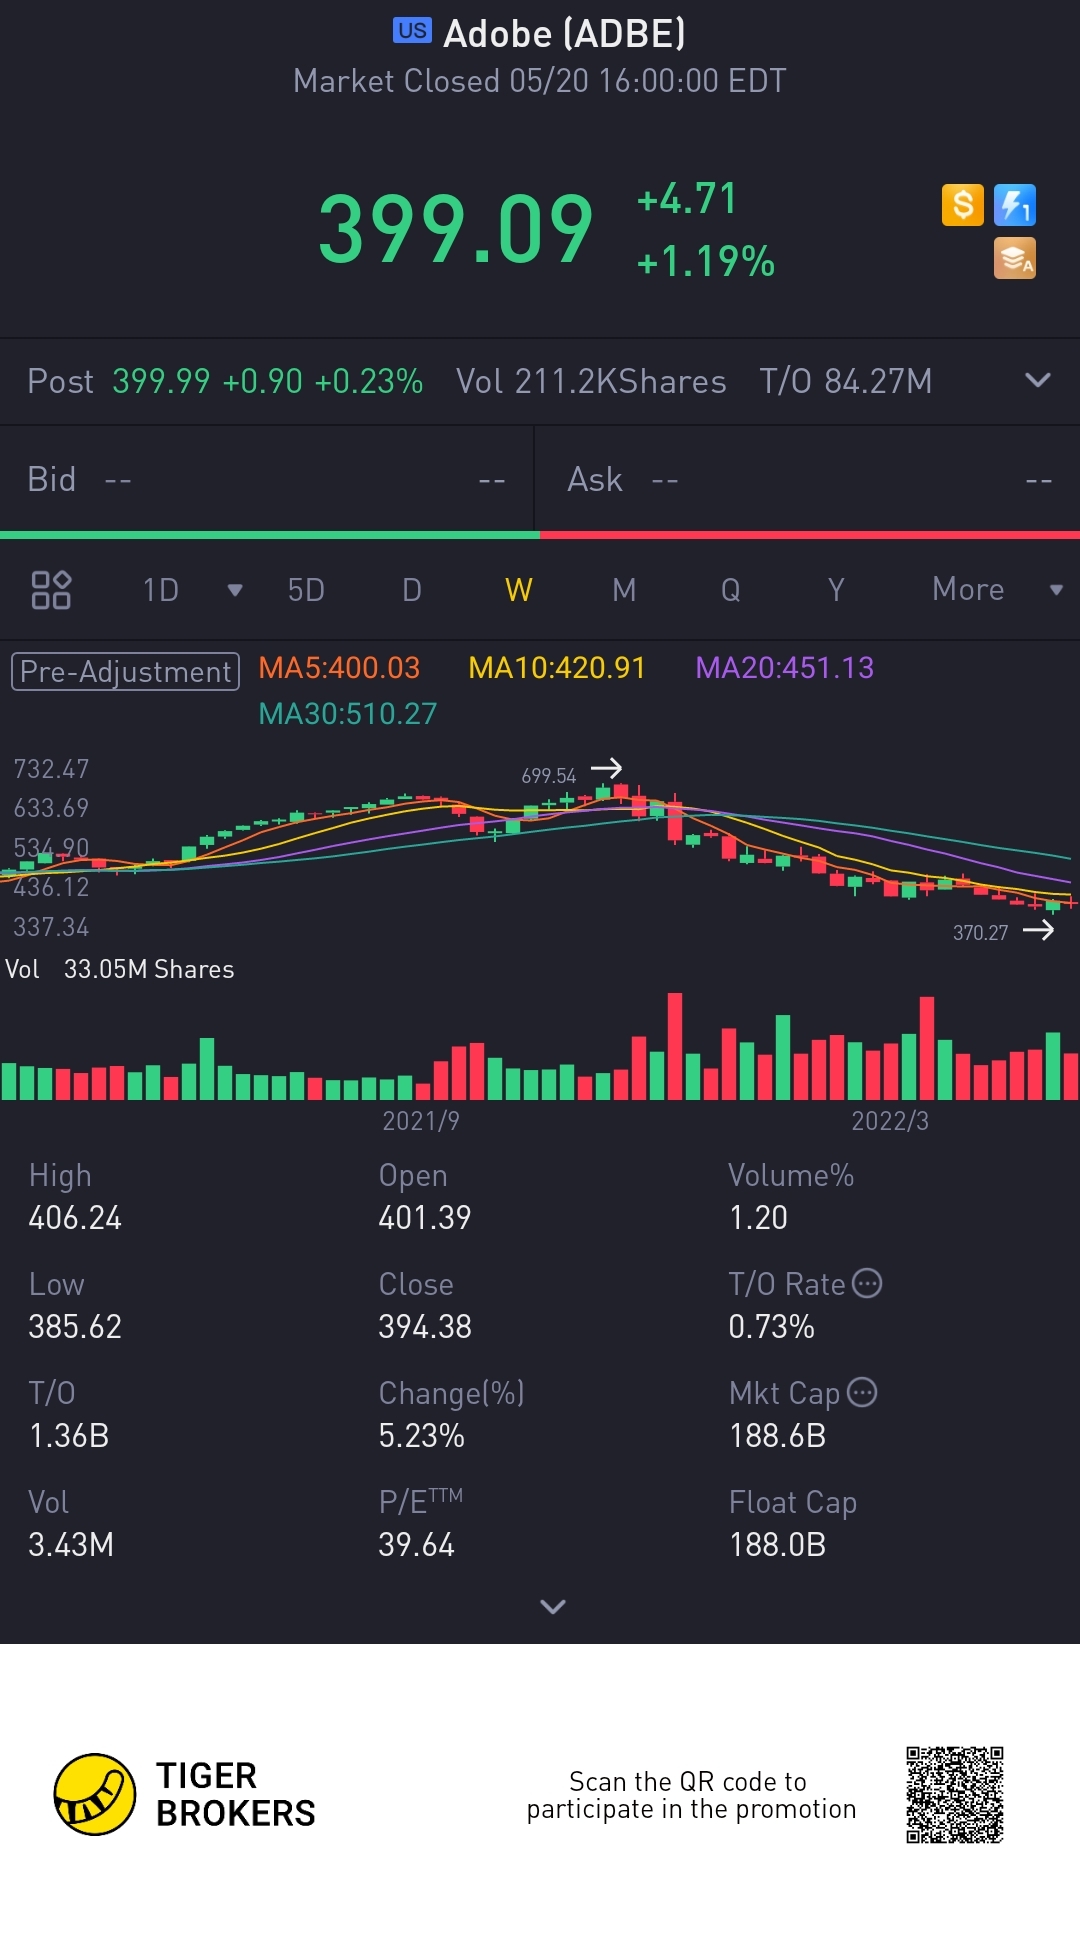Tap the 370.27 low marker on chart

980,933
